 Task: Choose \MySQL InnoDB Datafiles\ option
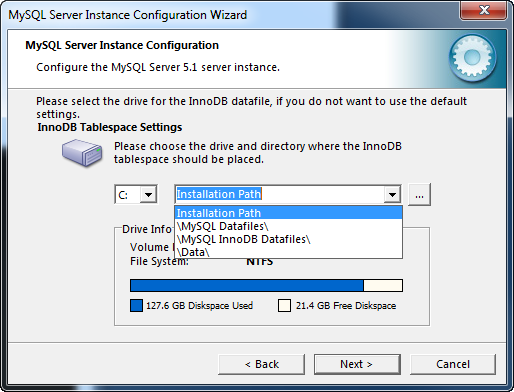click(x=288, y=239)
